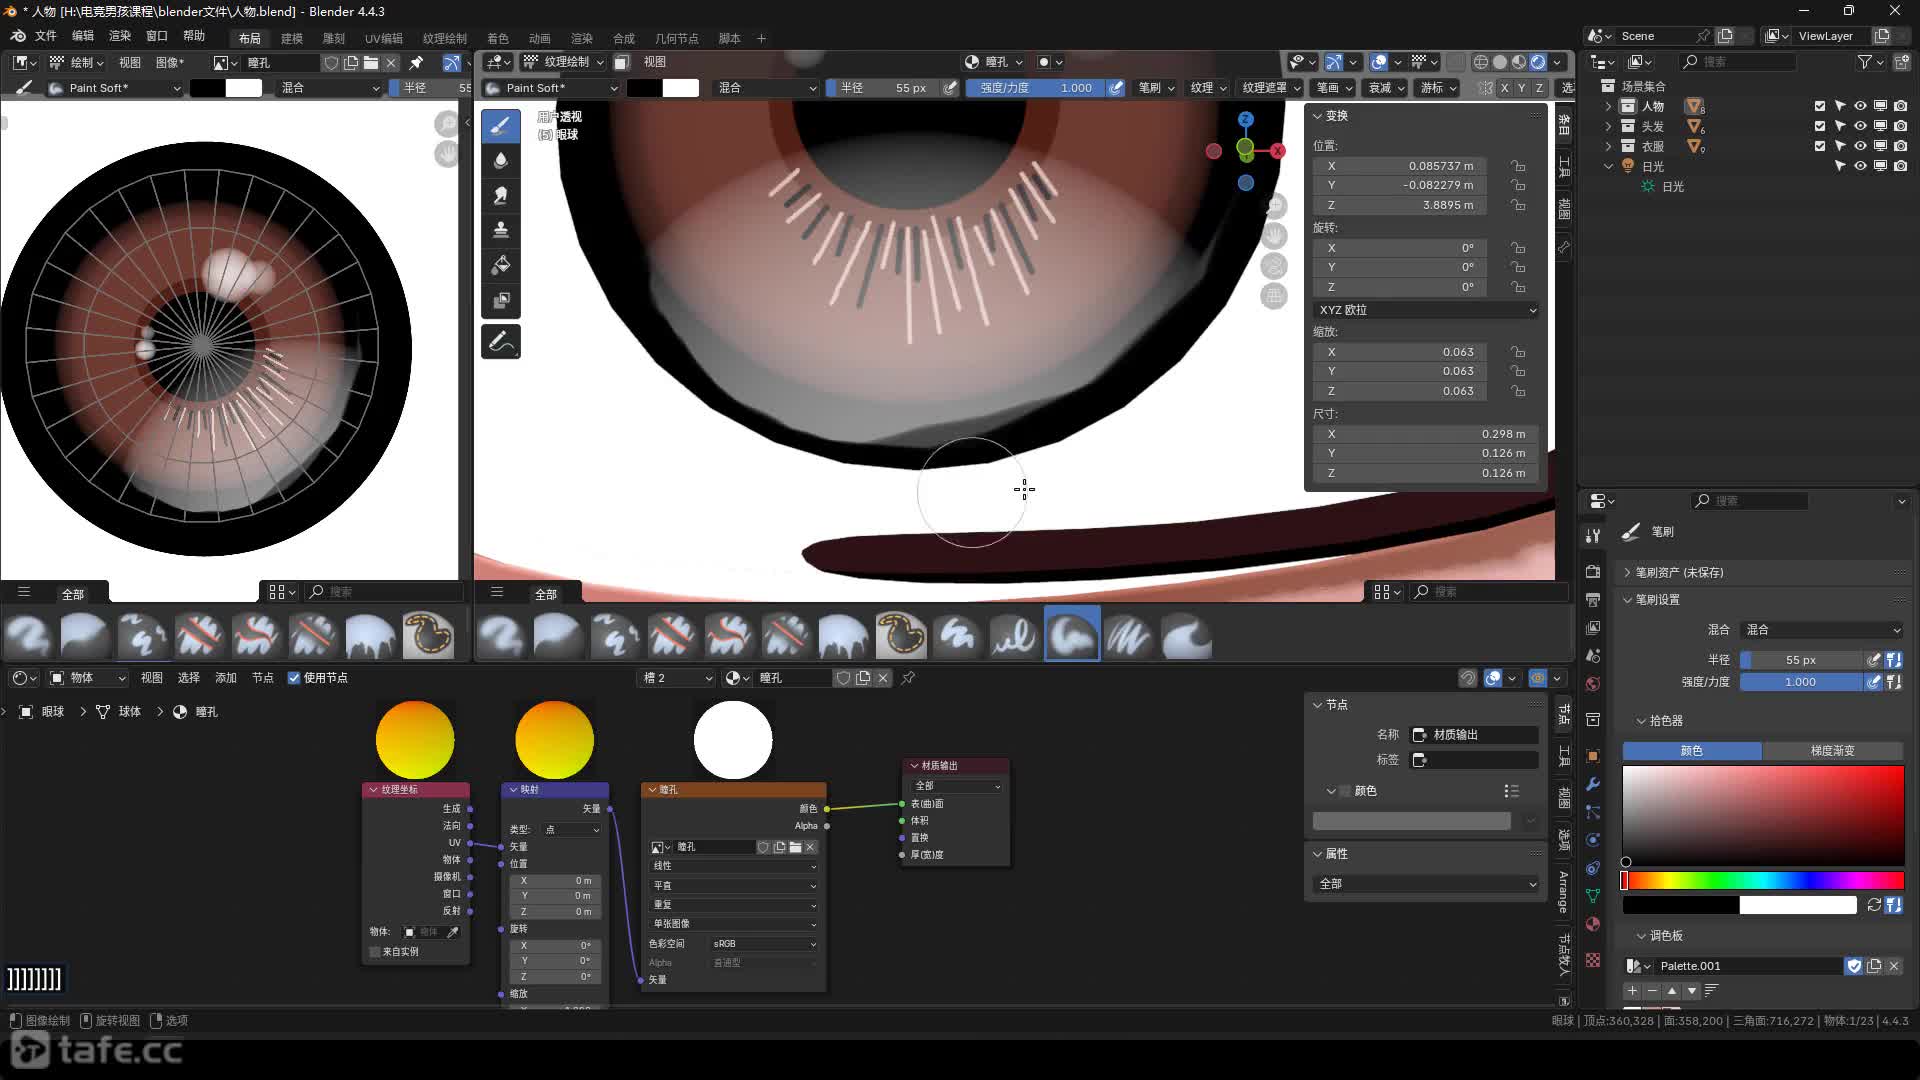The height and width of the screenshot is (1080, 1920).
Task: Uncheck exclude checkbox for 衣服 collection
Action: coord(1820,146)
